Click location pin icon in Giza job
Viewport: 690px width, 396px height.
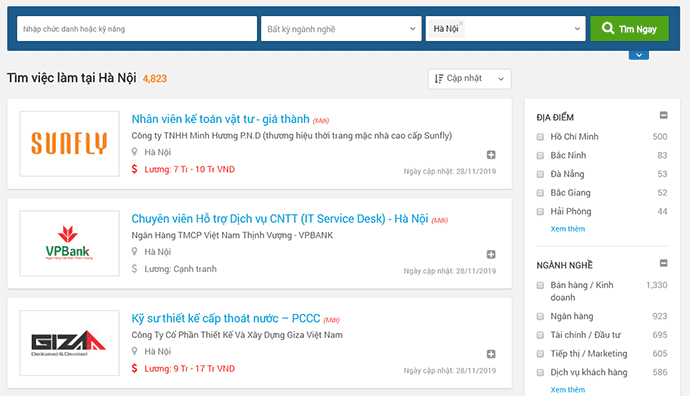click(x=135, y=351)
